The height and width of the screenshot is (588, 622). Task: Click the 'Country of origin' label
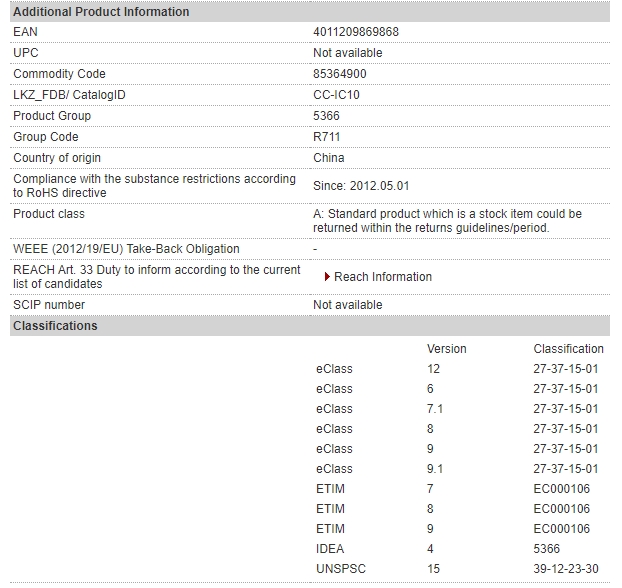57,158
